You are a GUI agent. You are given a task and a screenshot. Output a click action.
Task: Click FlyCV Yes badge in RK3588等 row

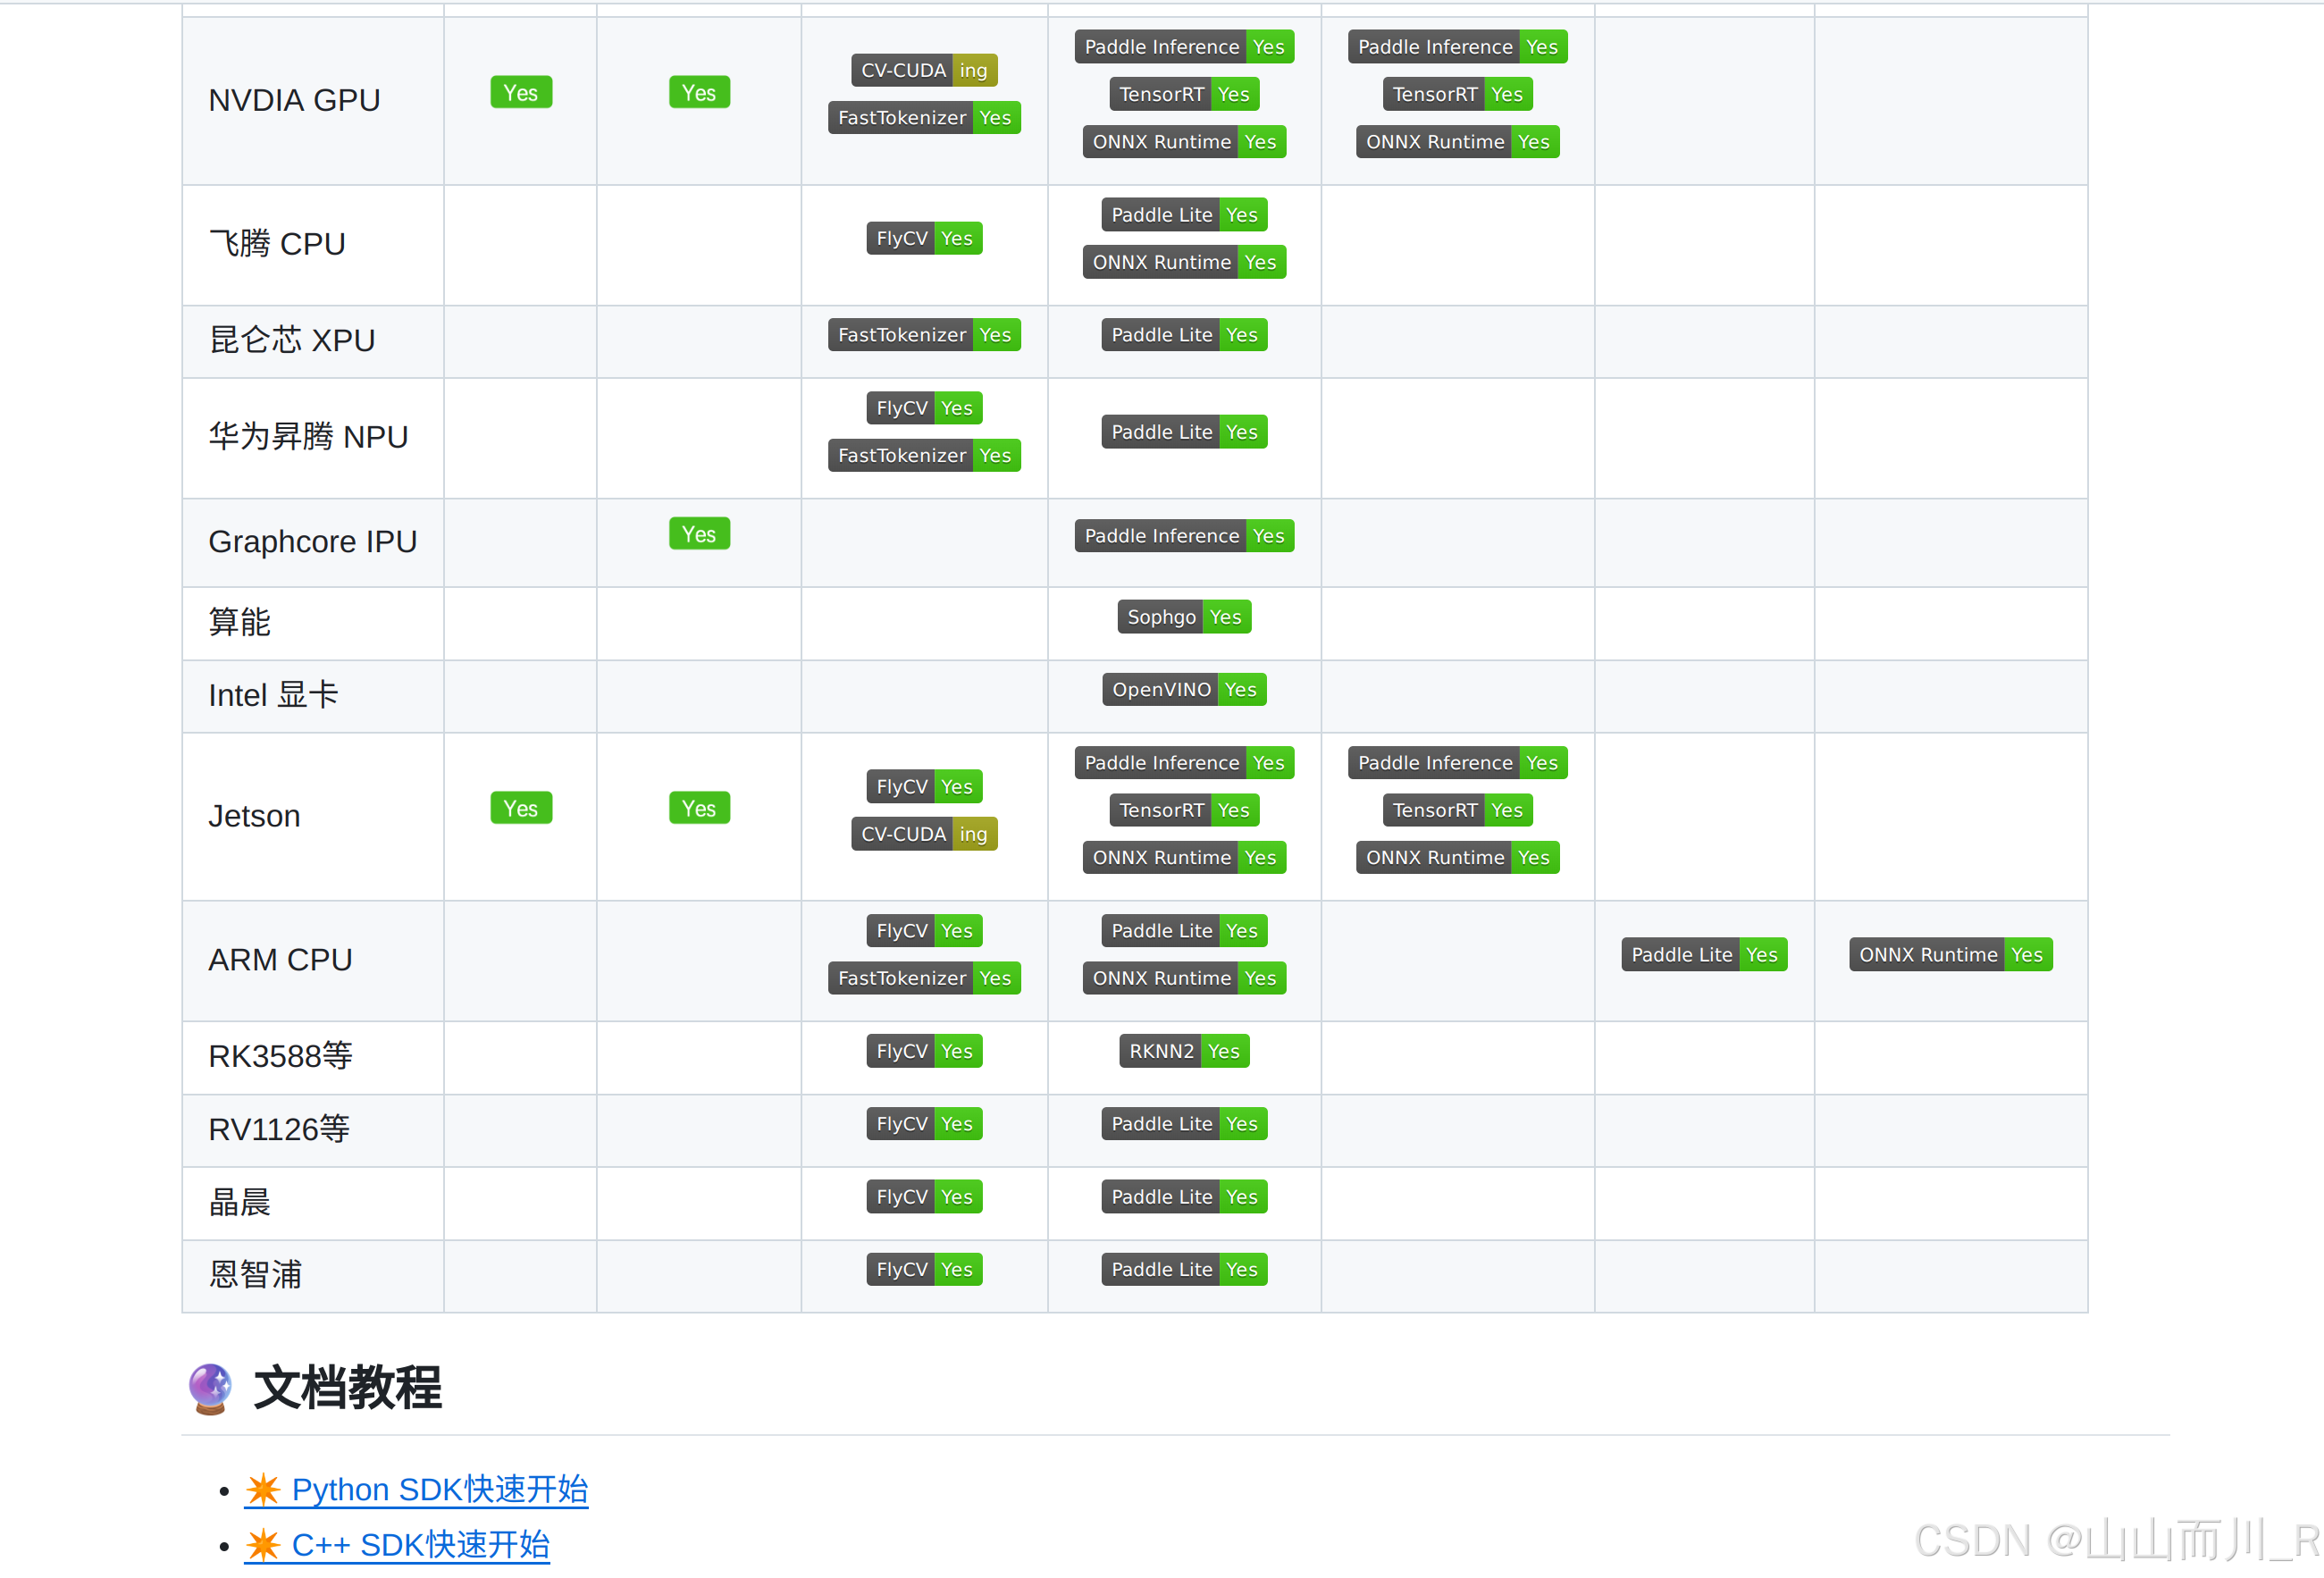click(x=924, y=1051)
